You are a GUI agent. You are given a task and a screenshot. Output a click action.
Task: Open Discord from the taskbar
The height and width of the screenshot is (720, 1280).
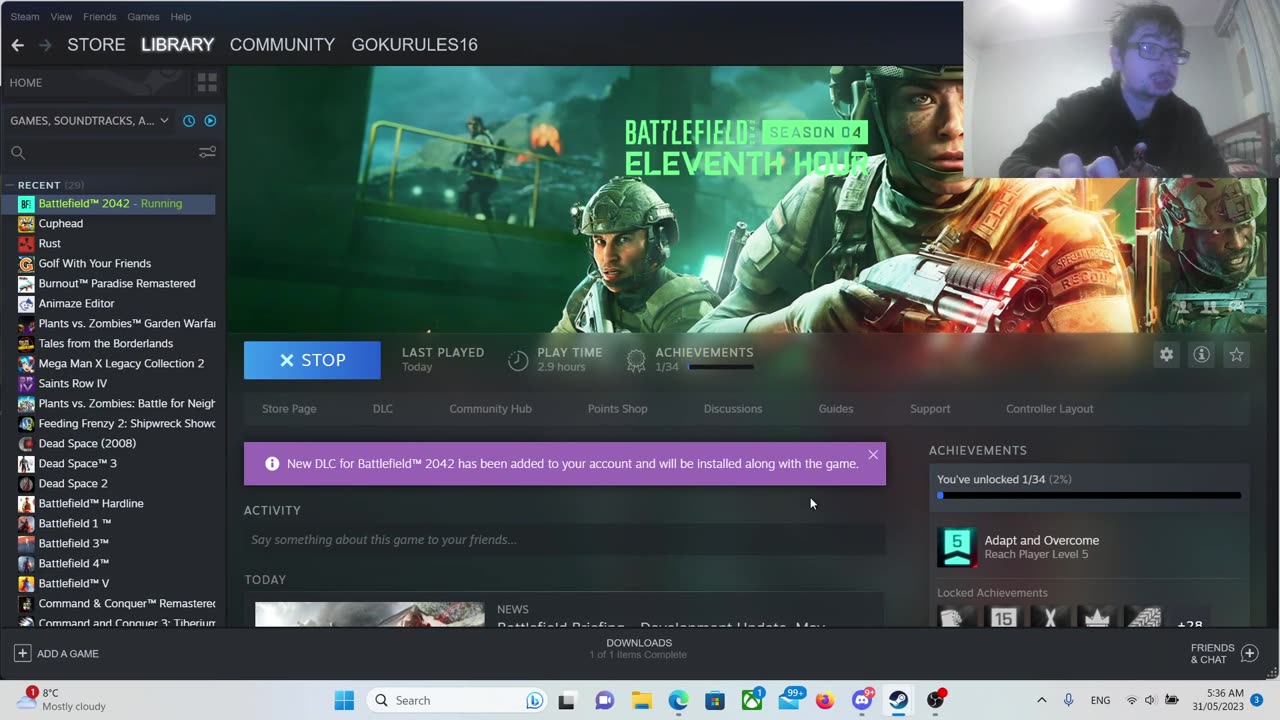[x=862, y=700]
